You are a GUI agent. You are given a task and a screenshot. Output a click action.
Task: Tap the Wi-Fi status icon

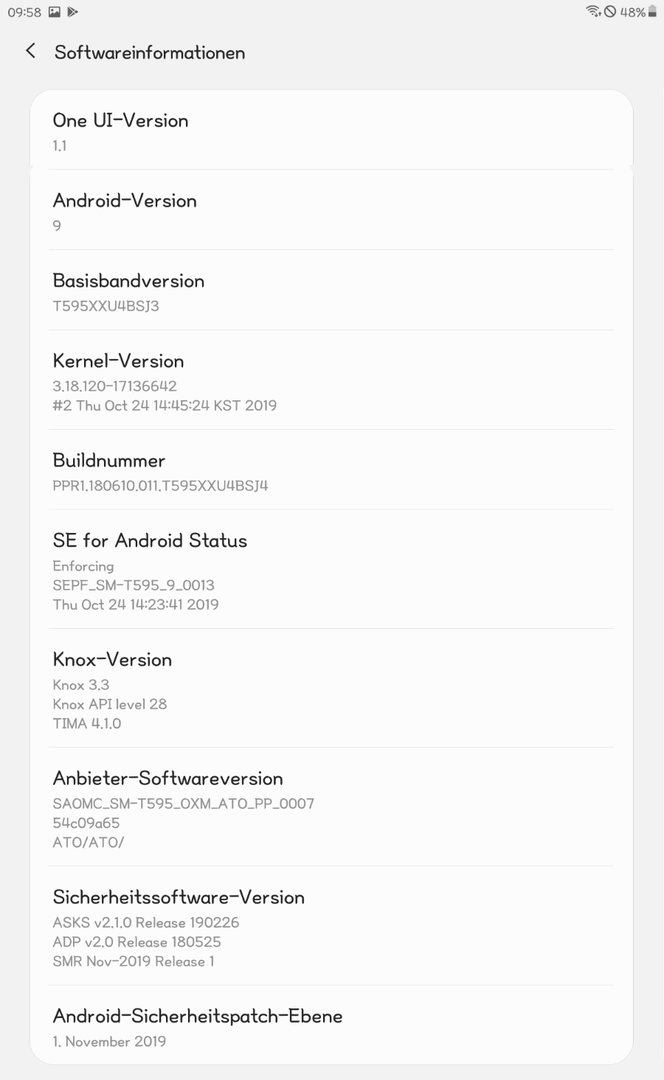click(x=593, y=11)
